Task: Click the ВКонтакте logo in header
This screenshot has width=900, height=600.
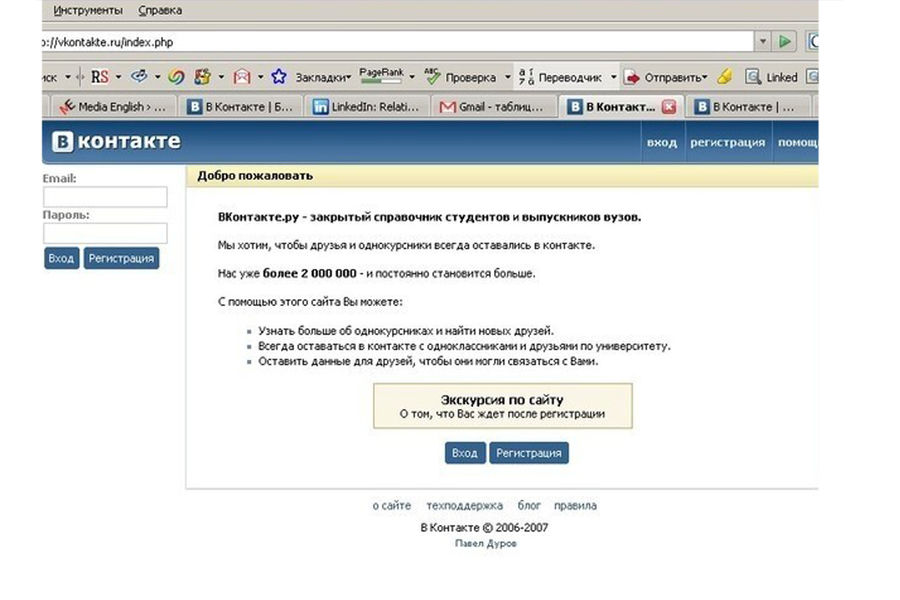Action: 116,141
